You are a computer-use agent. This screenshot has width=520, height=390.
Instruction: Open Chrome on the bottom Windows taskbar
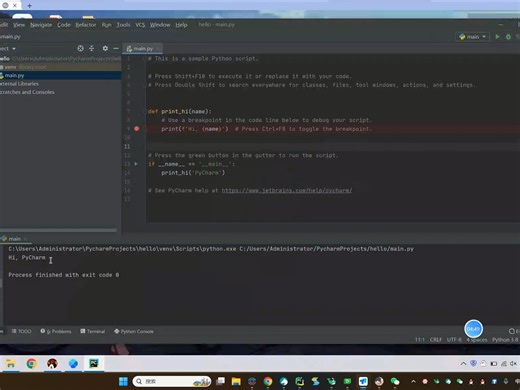click(267, 381)
